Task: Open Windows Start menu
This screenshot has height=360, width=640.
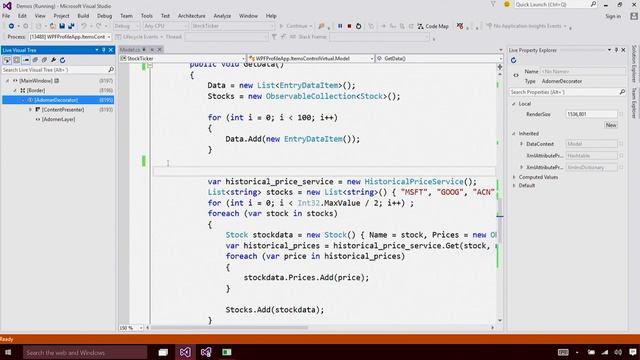Action: click(x=8, y=352)
